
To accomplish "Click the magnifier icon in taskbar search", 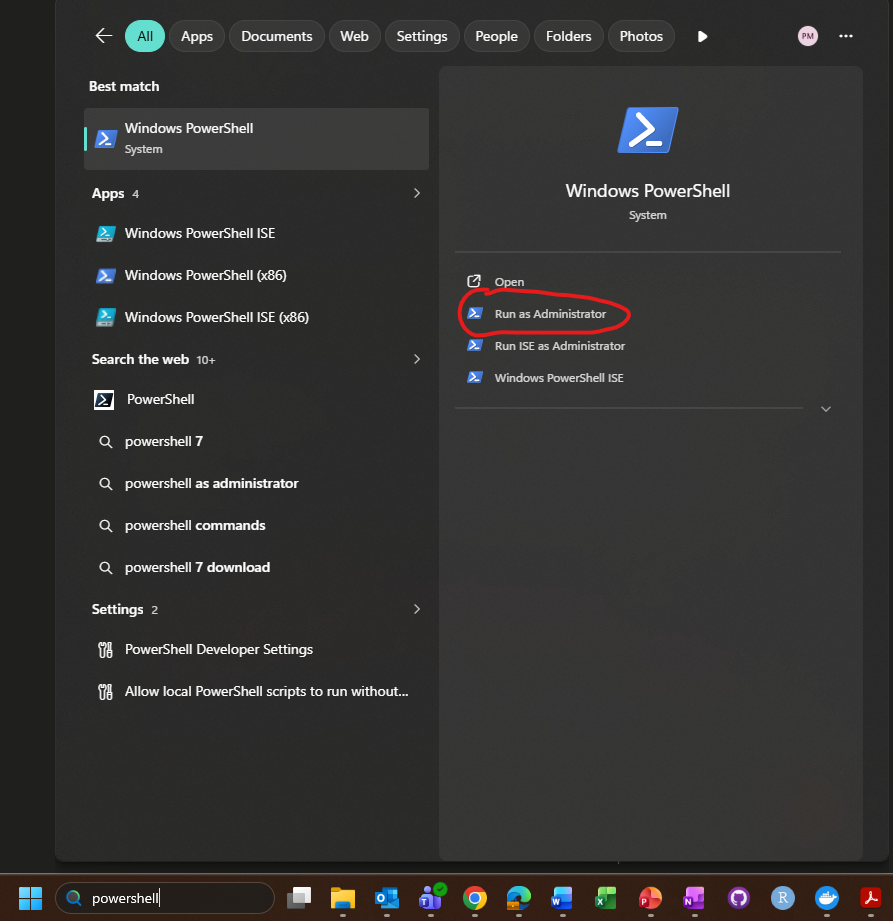I will 73,898.
